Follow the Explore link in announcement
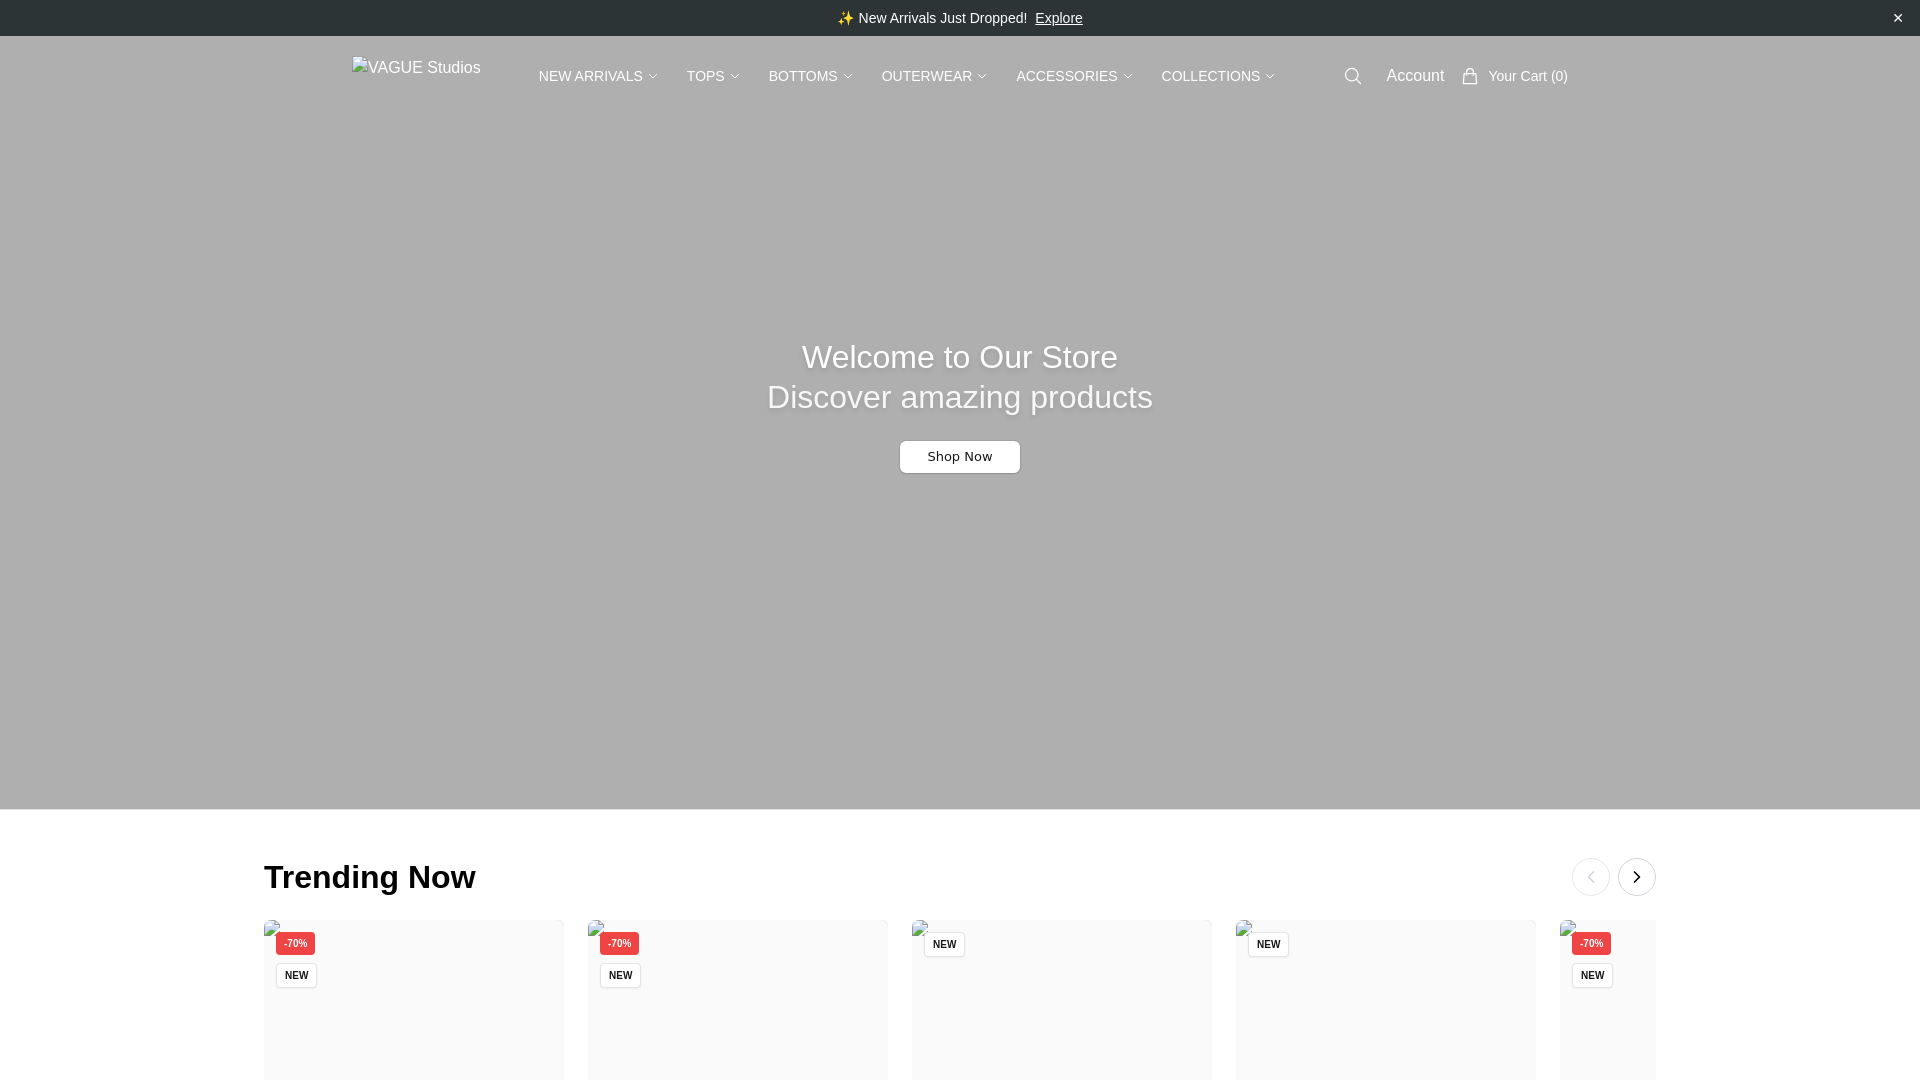The width and height of the screenshot is (1920, 1080). [1058, 18]
